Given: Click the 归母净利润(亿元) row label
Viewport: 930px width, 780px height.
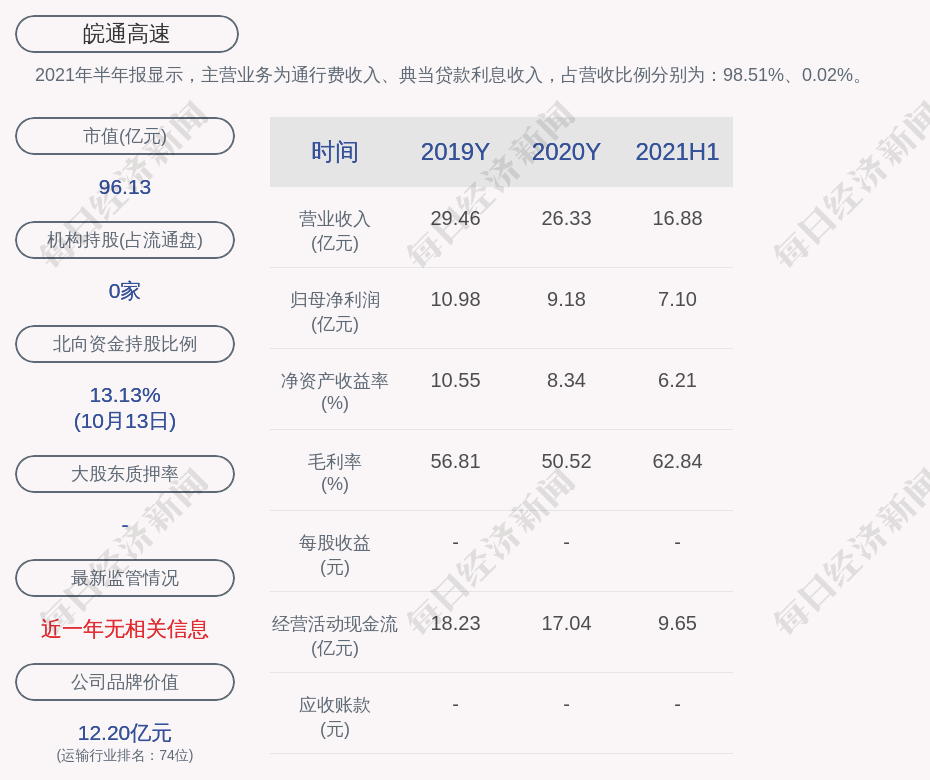Looking at the screenshot, I should tap(335, 312).
